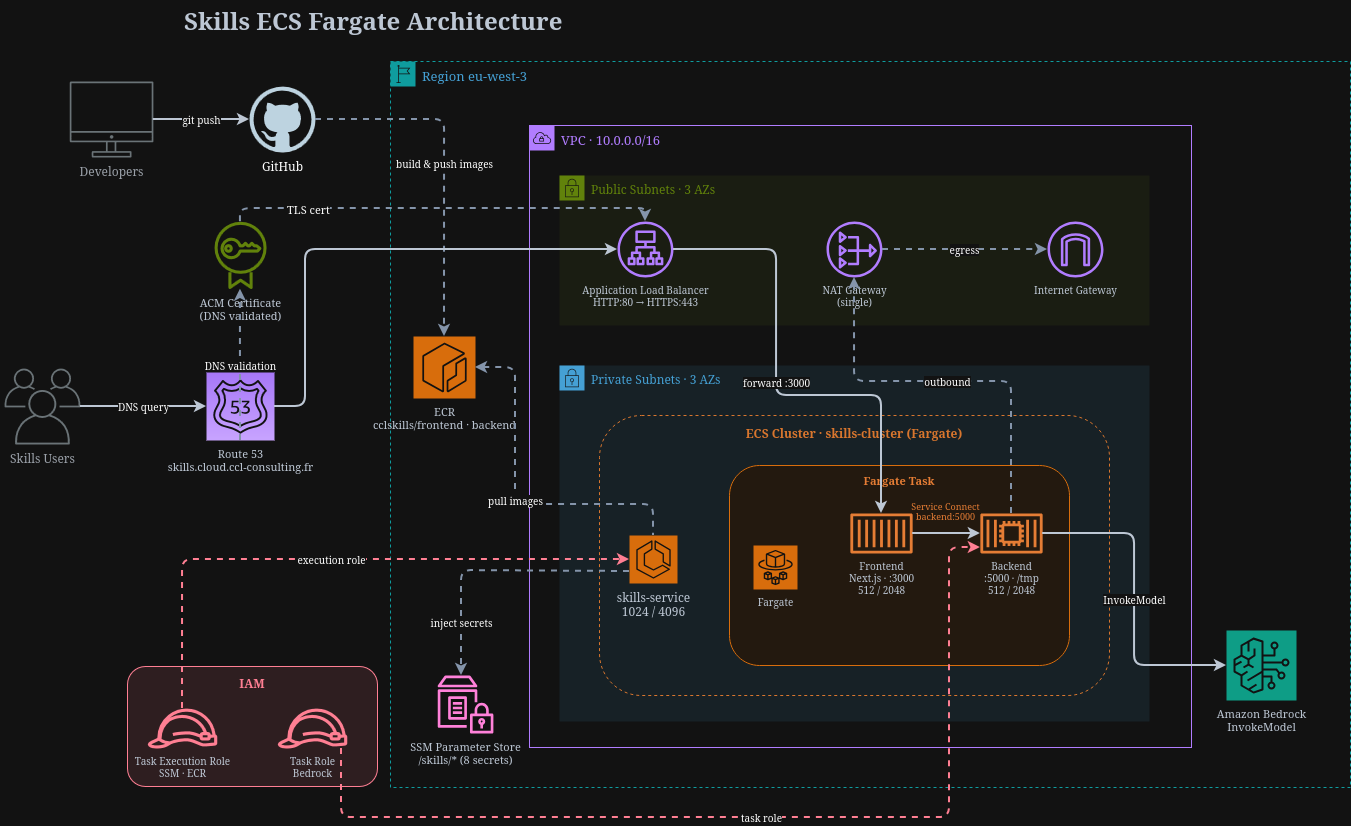Image resolution: width=1351 pixels, height=826 pixels.
Task: Click 'Private Subnets · 3 AZs' label
Action: point(655,380)
